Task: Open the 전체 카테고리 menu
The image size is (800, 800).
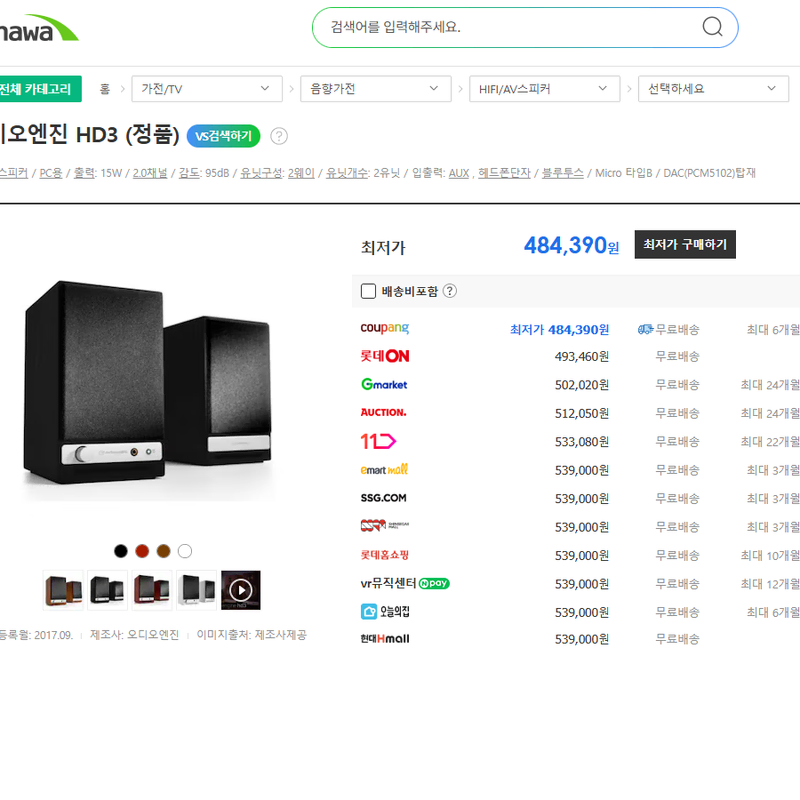Action: 40,89
